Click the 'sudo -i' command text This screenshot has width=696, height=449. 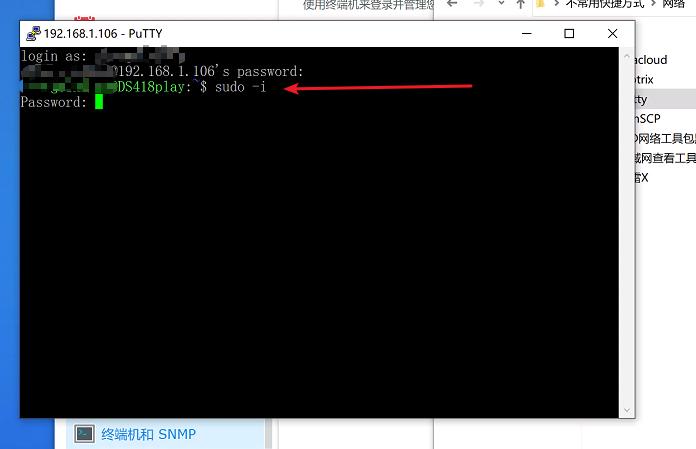(241, 87)
